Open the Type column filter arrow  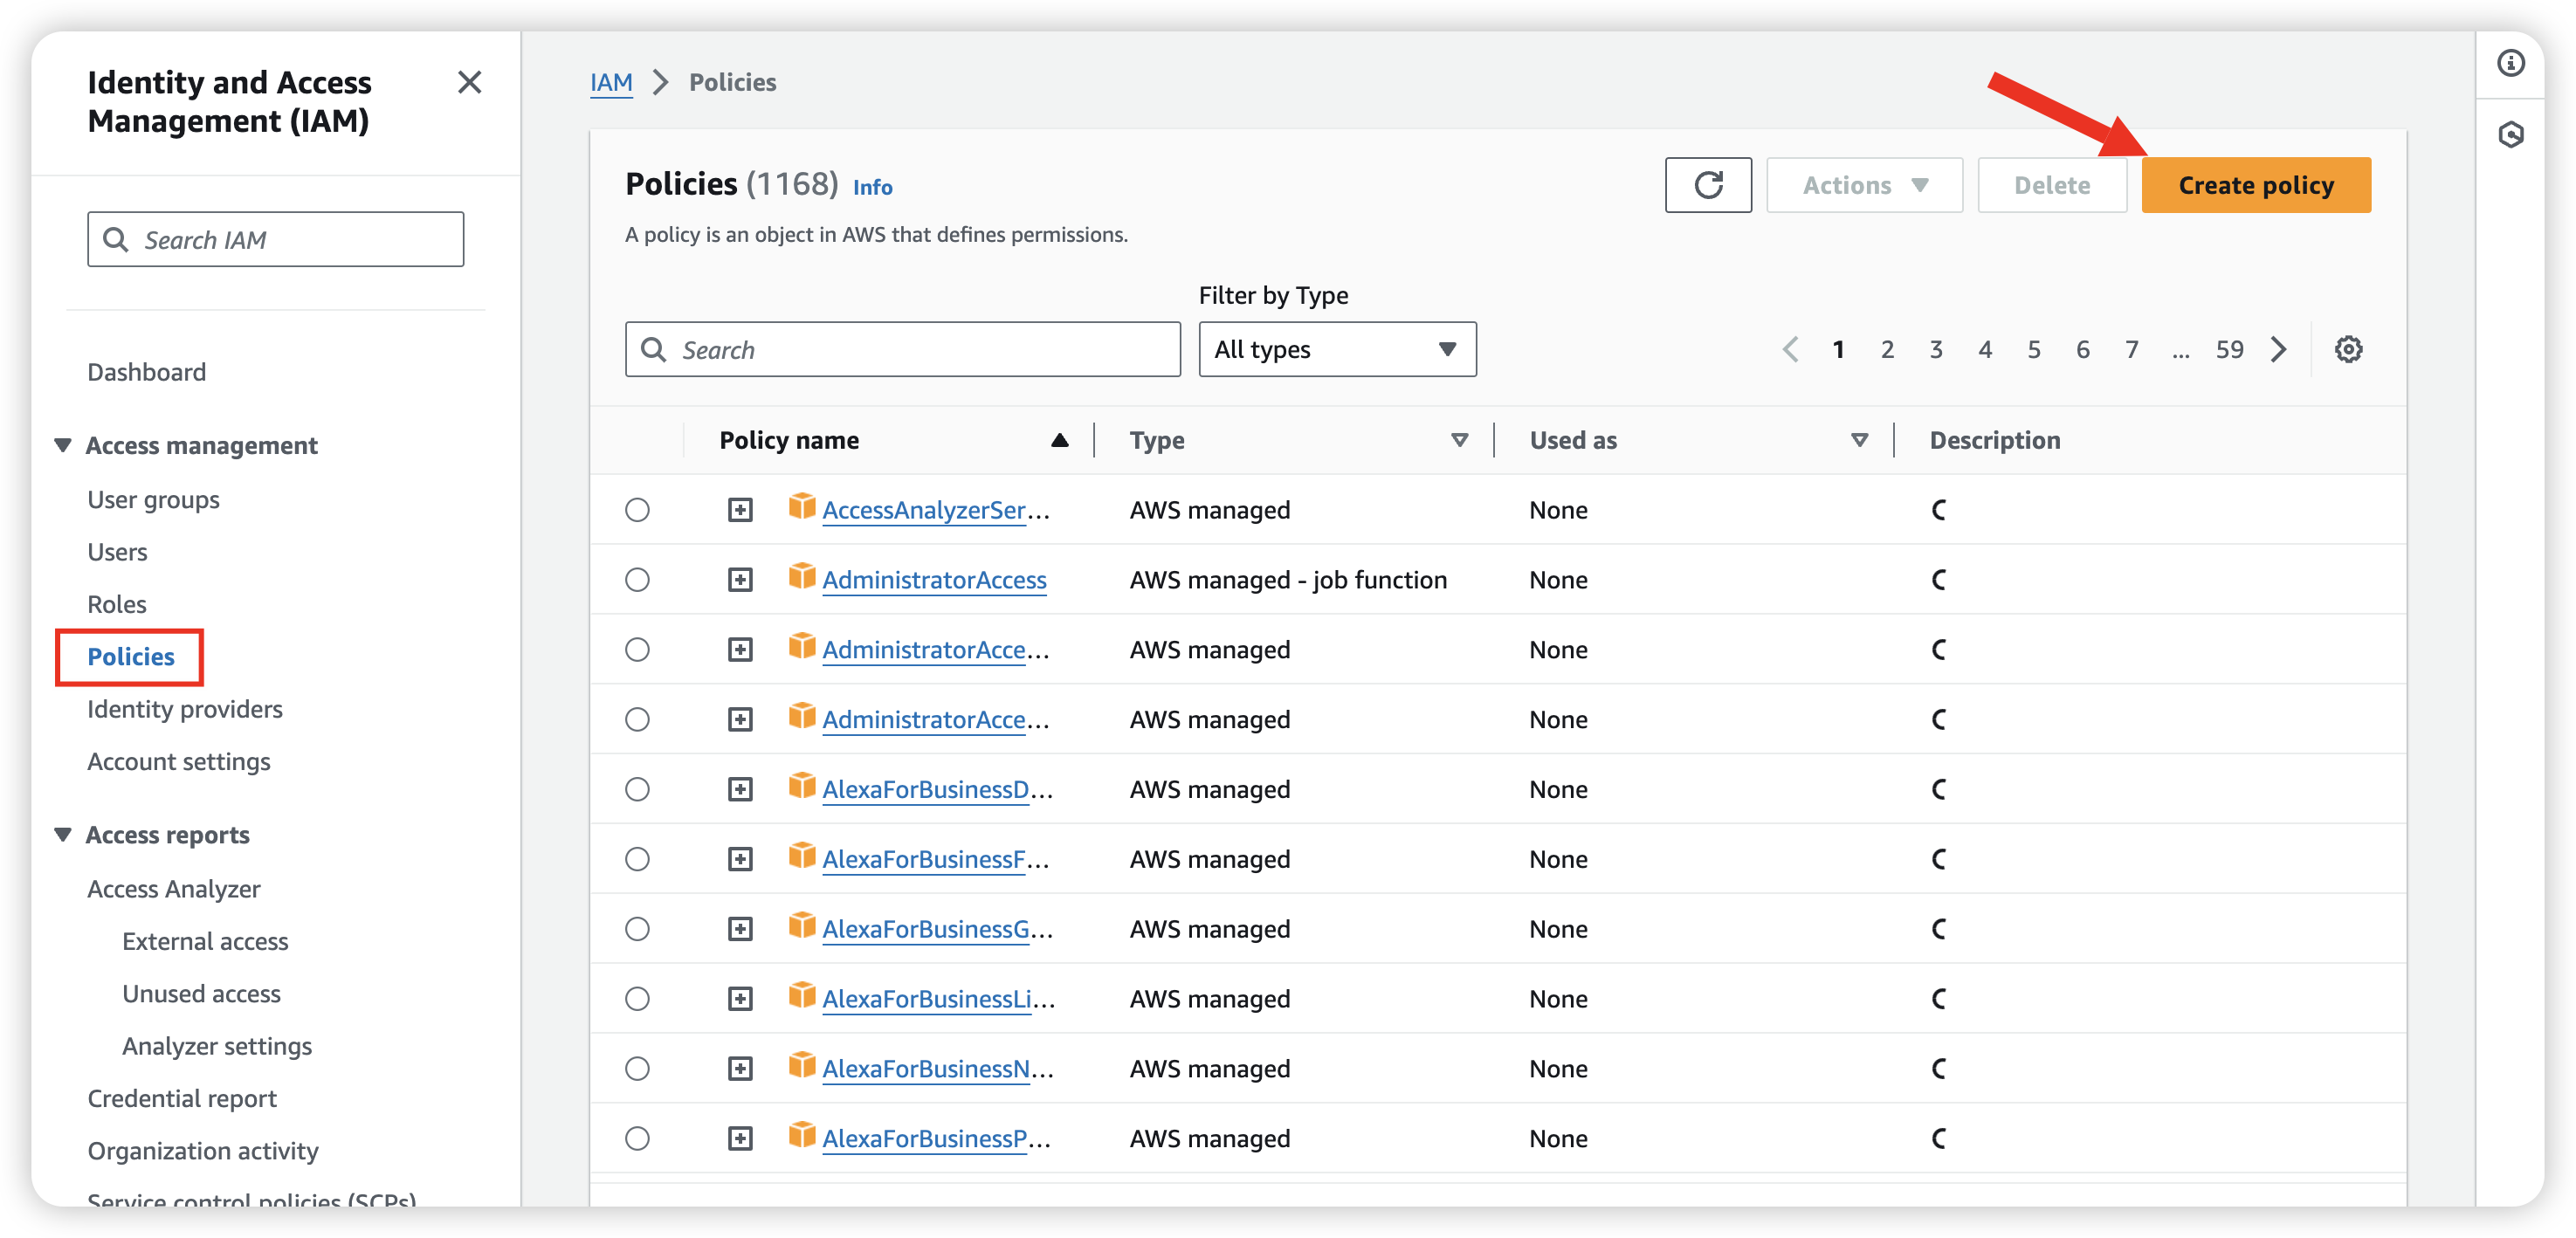coord(1460,440)
